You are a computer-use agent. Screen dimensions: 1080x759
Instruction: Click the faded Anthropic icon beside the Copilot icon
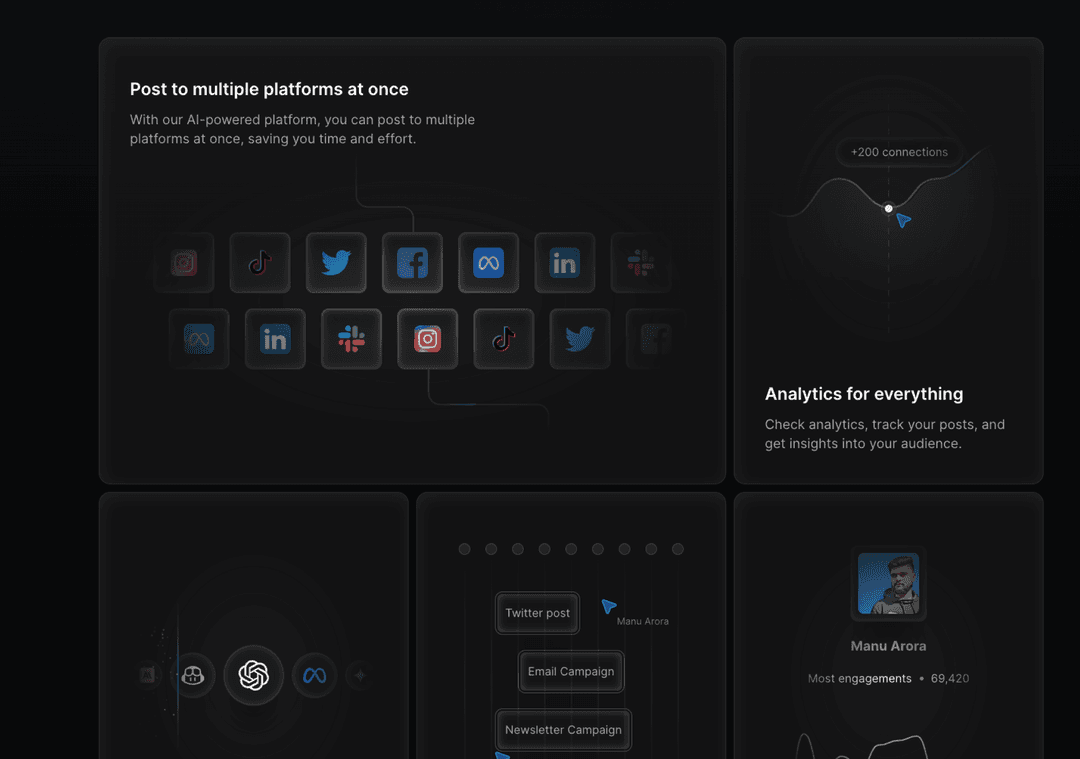point(147,676)
